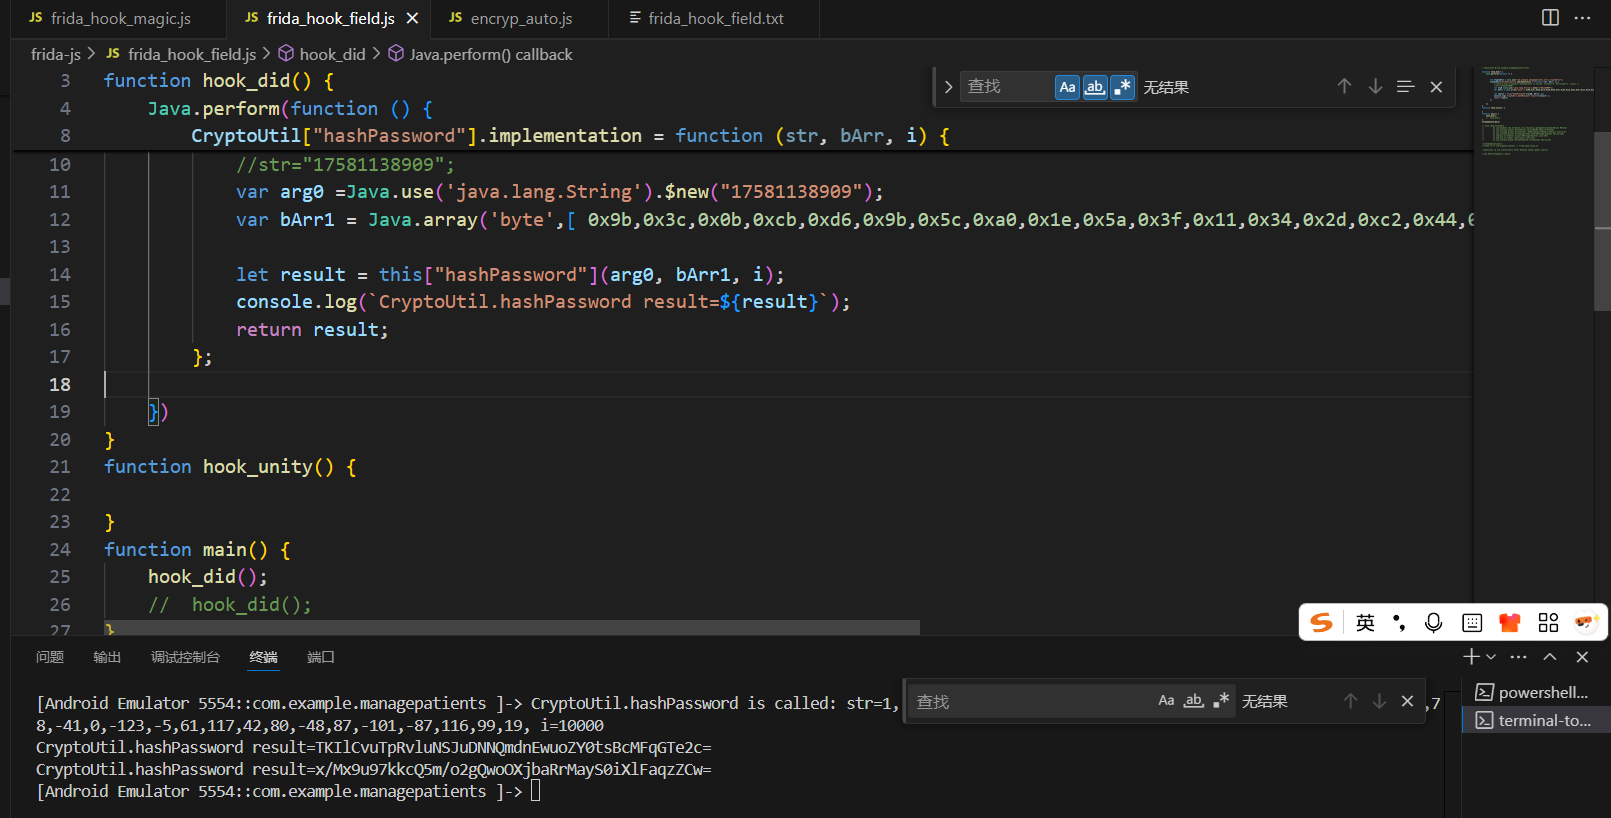The width and height of the screenshot is (1611, 818).
Task: Expand the replace toggle arrow in find widget
Action: [x=948, y=87]
